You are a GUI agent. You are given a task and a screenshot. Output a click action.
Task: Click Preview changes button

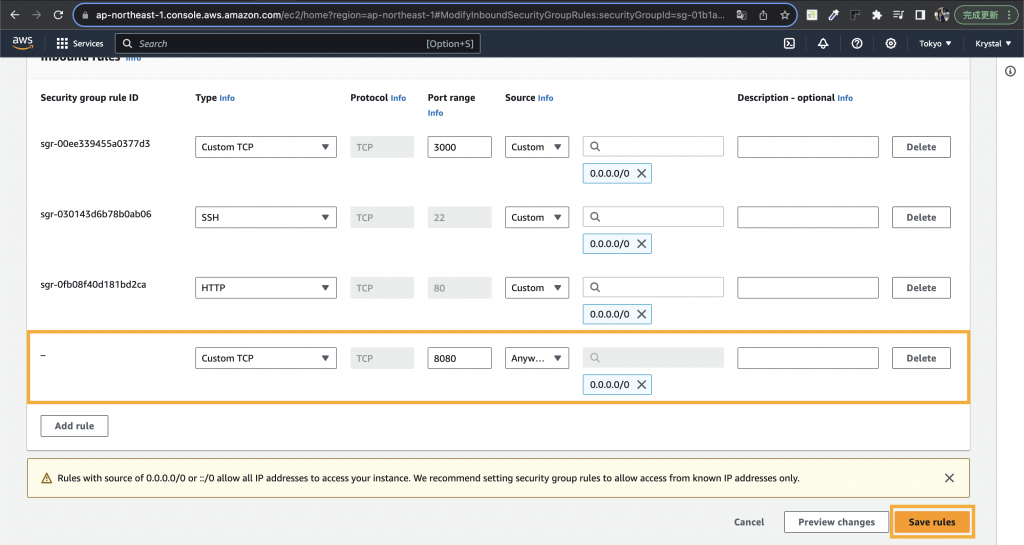[x=836, y=522]
